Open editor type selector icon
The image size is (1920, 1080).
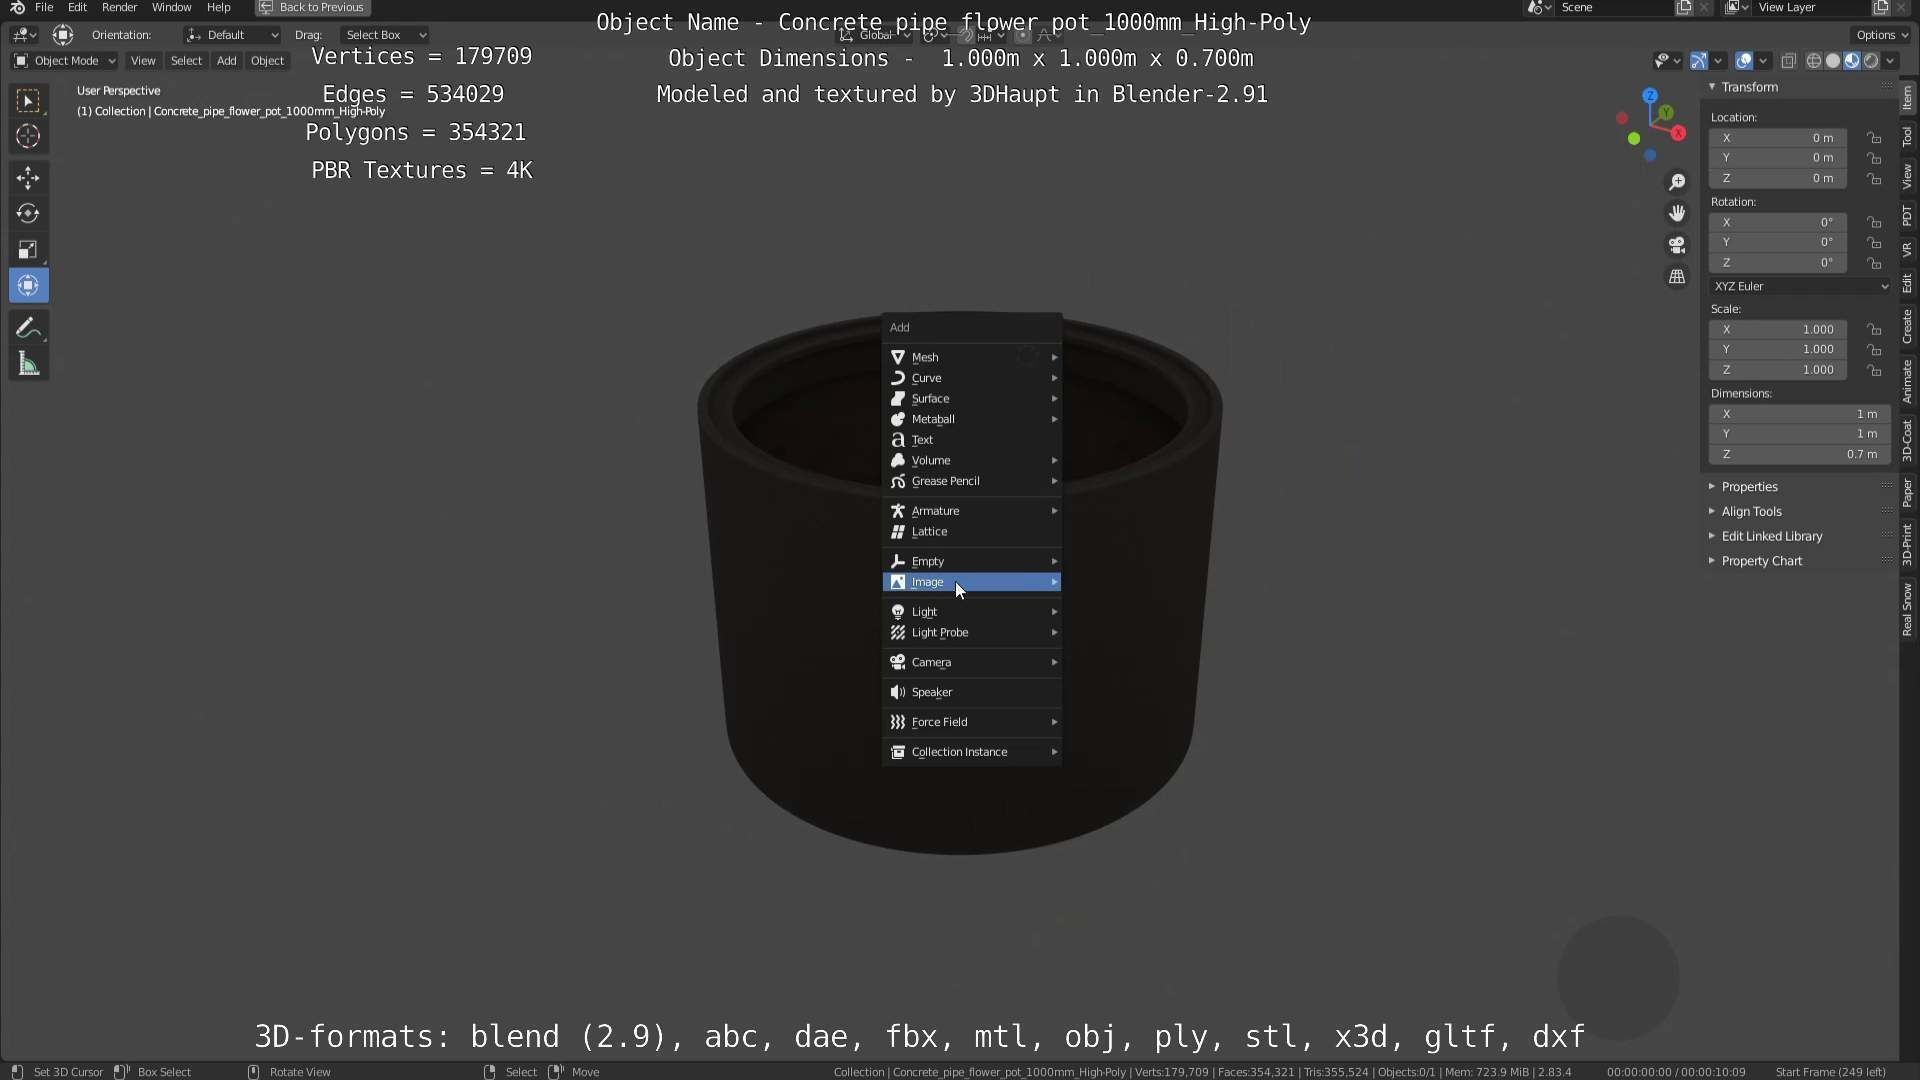pyautogui.click(x=24, y=35)
